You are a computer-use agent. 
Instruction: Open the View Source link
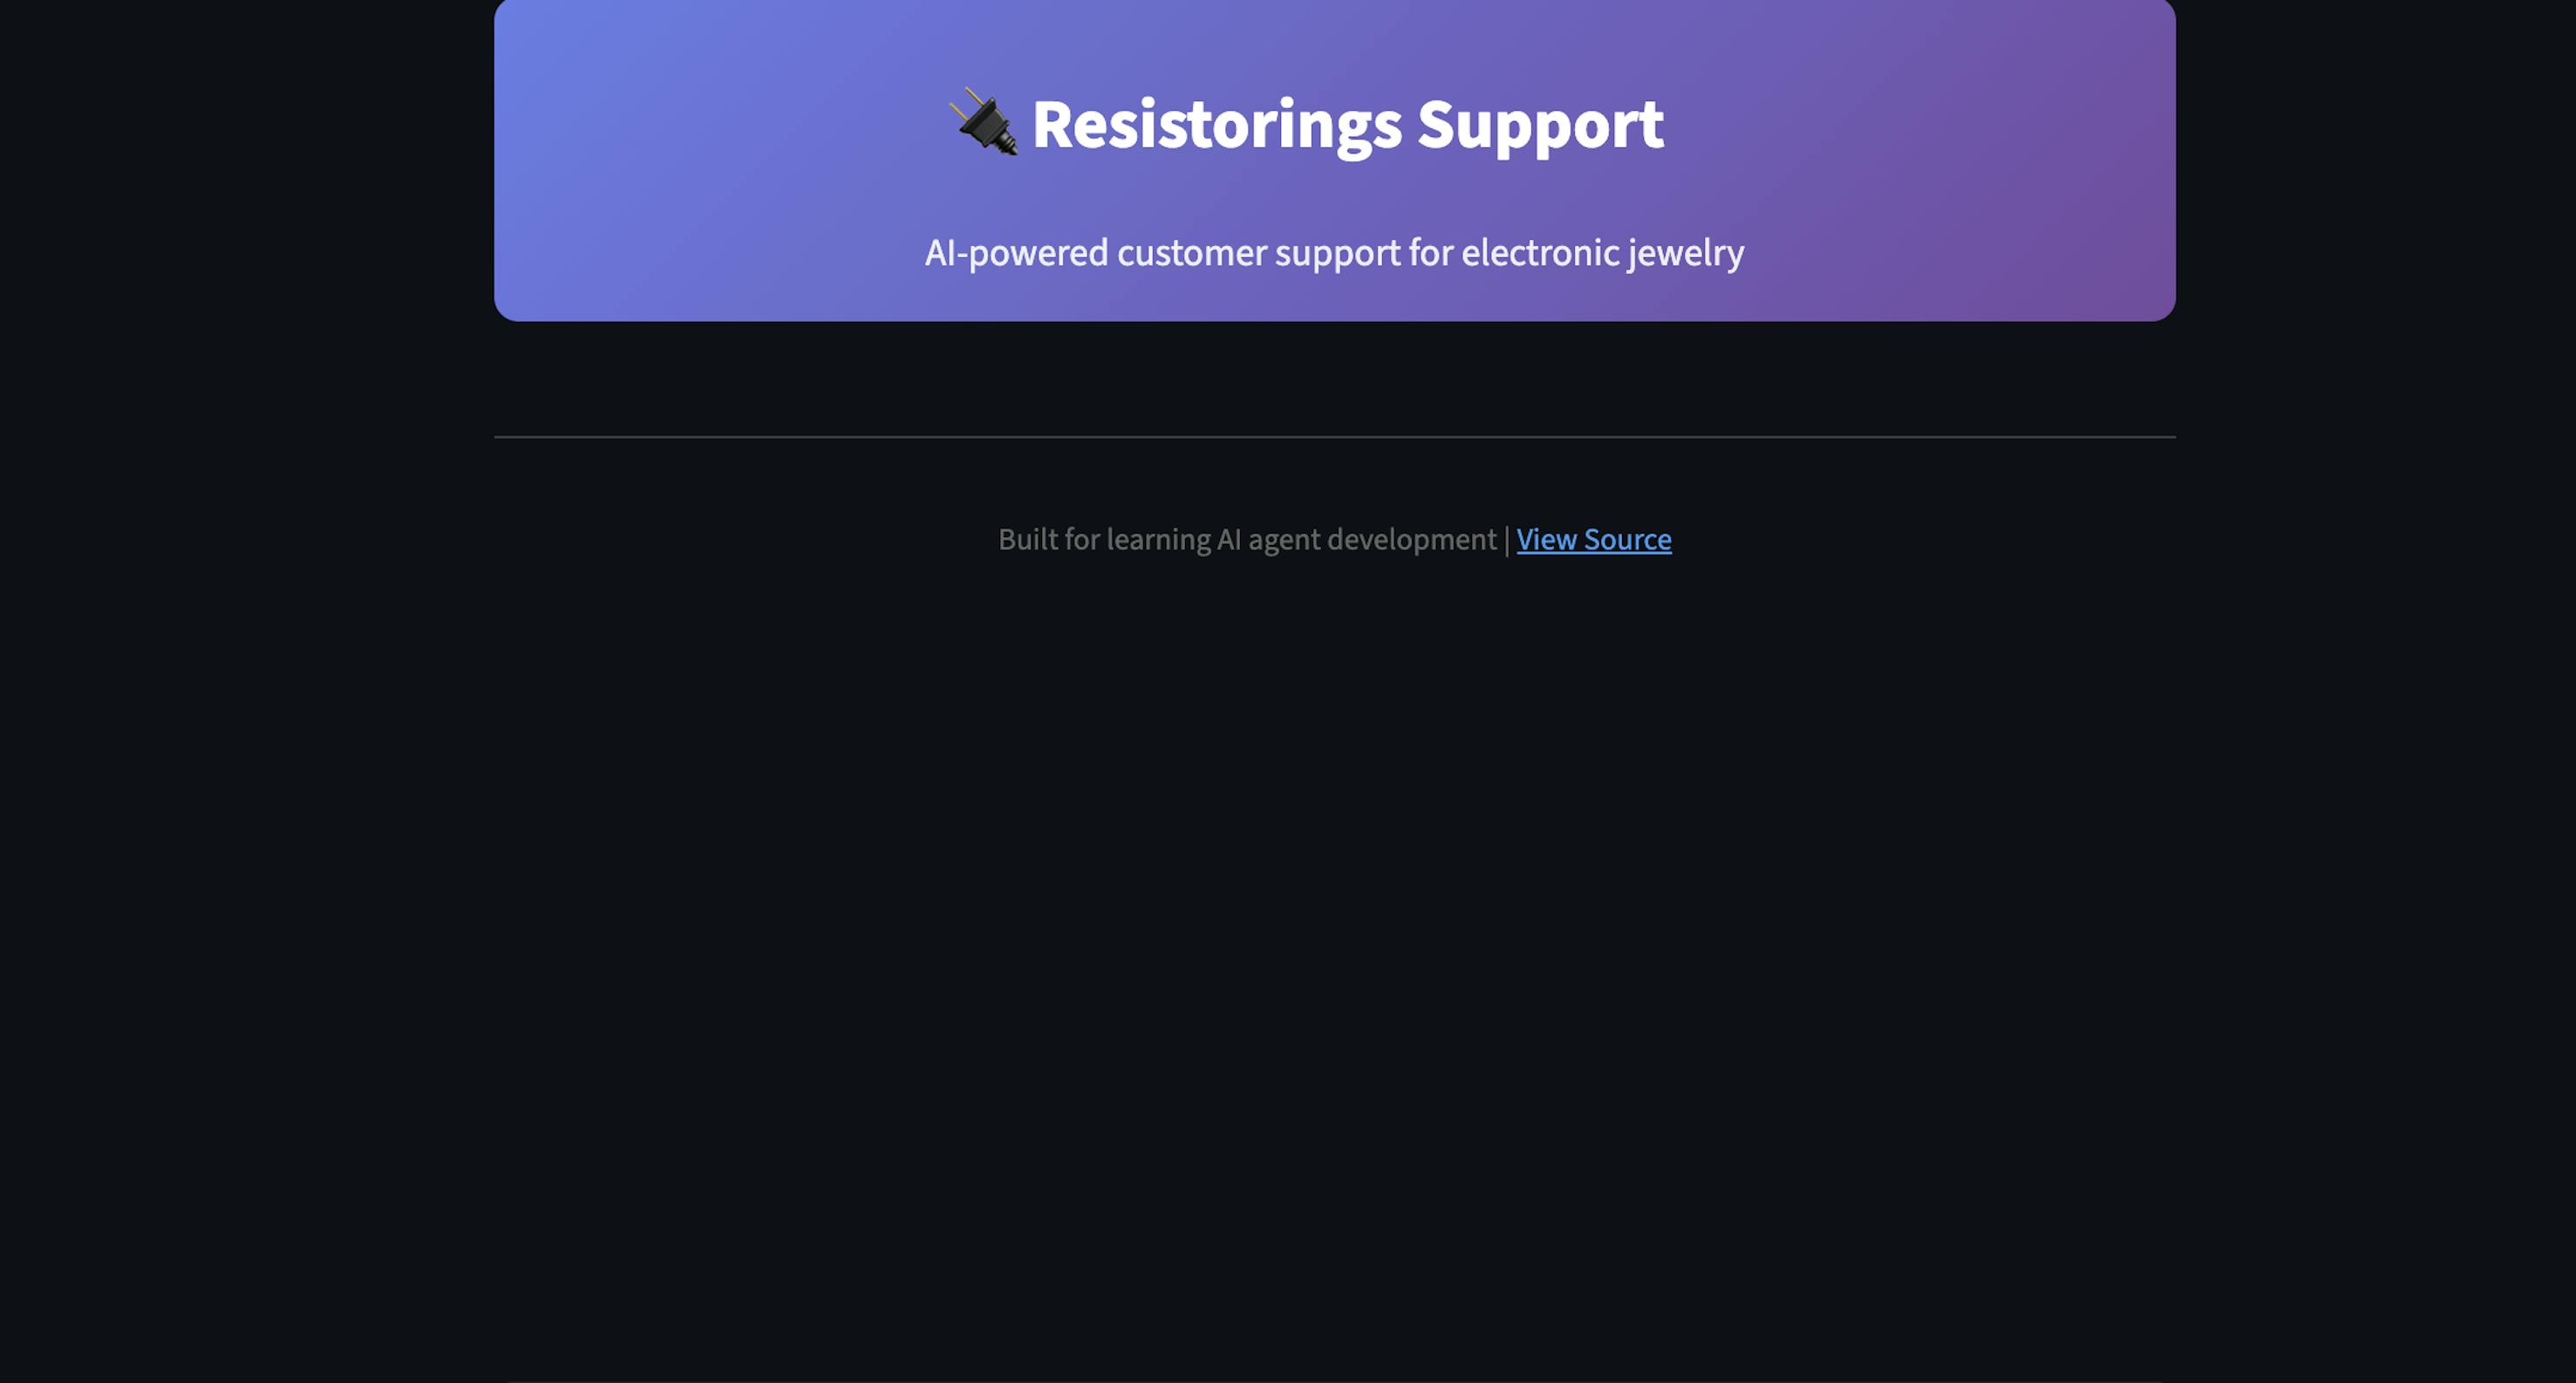click(1593, 540)
